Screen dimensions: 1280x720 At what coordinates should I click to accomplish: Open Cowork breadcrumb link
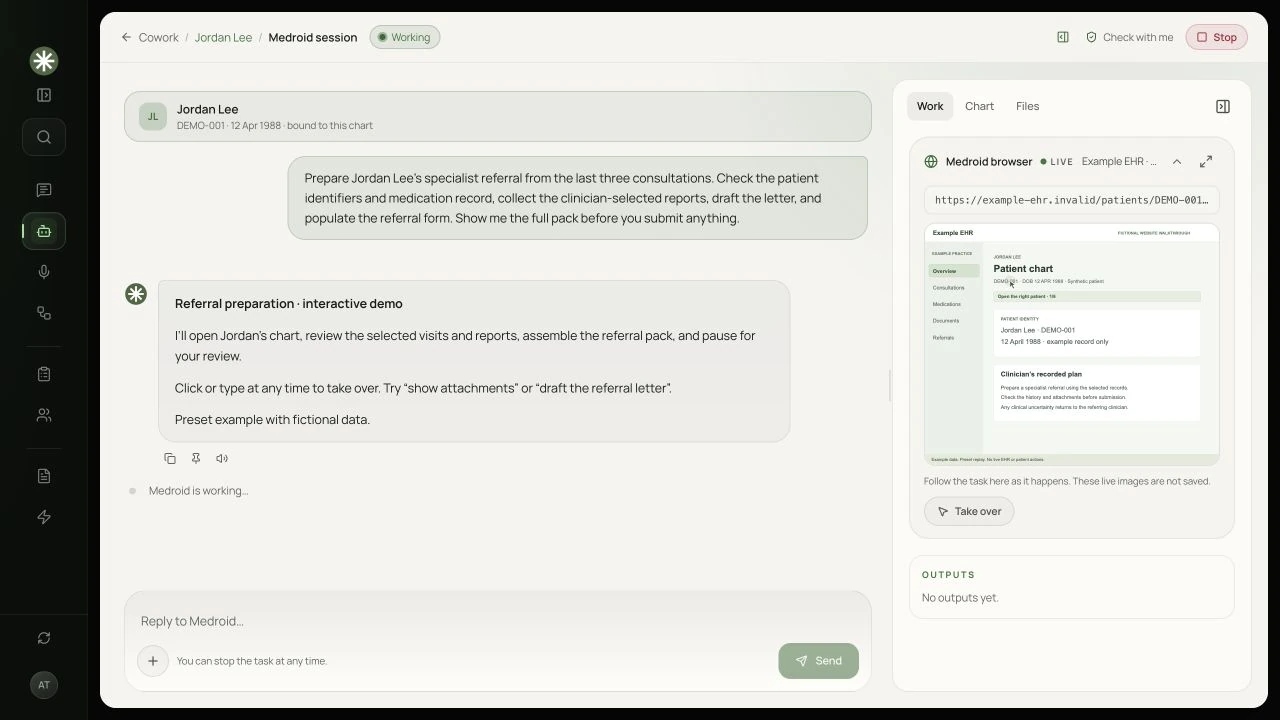coord(158,37)
